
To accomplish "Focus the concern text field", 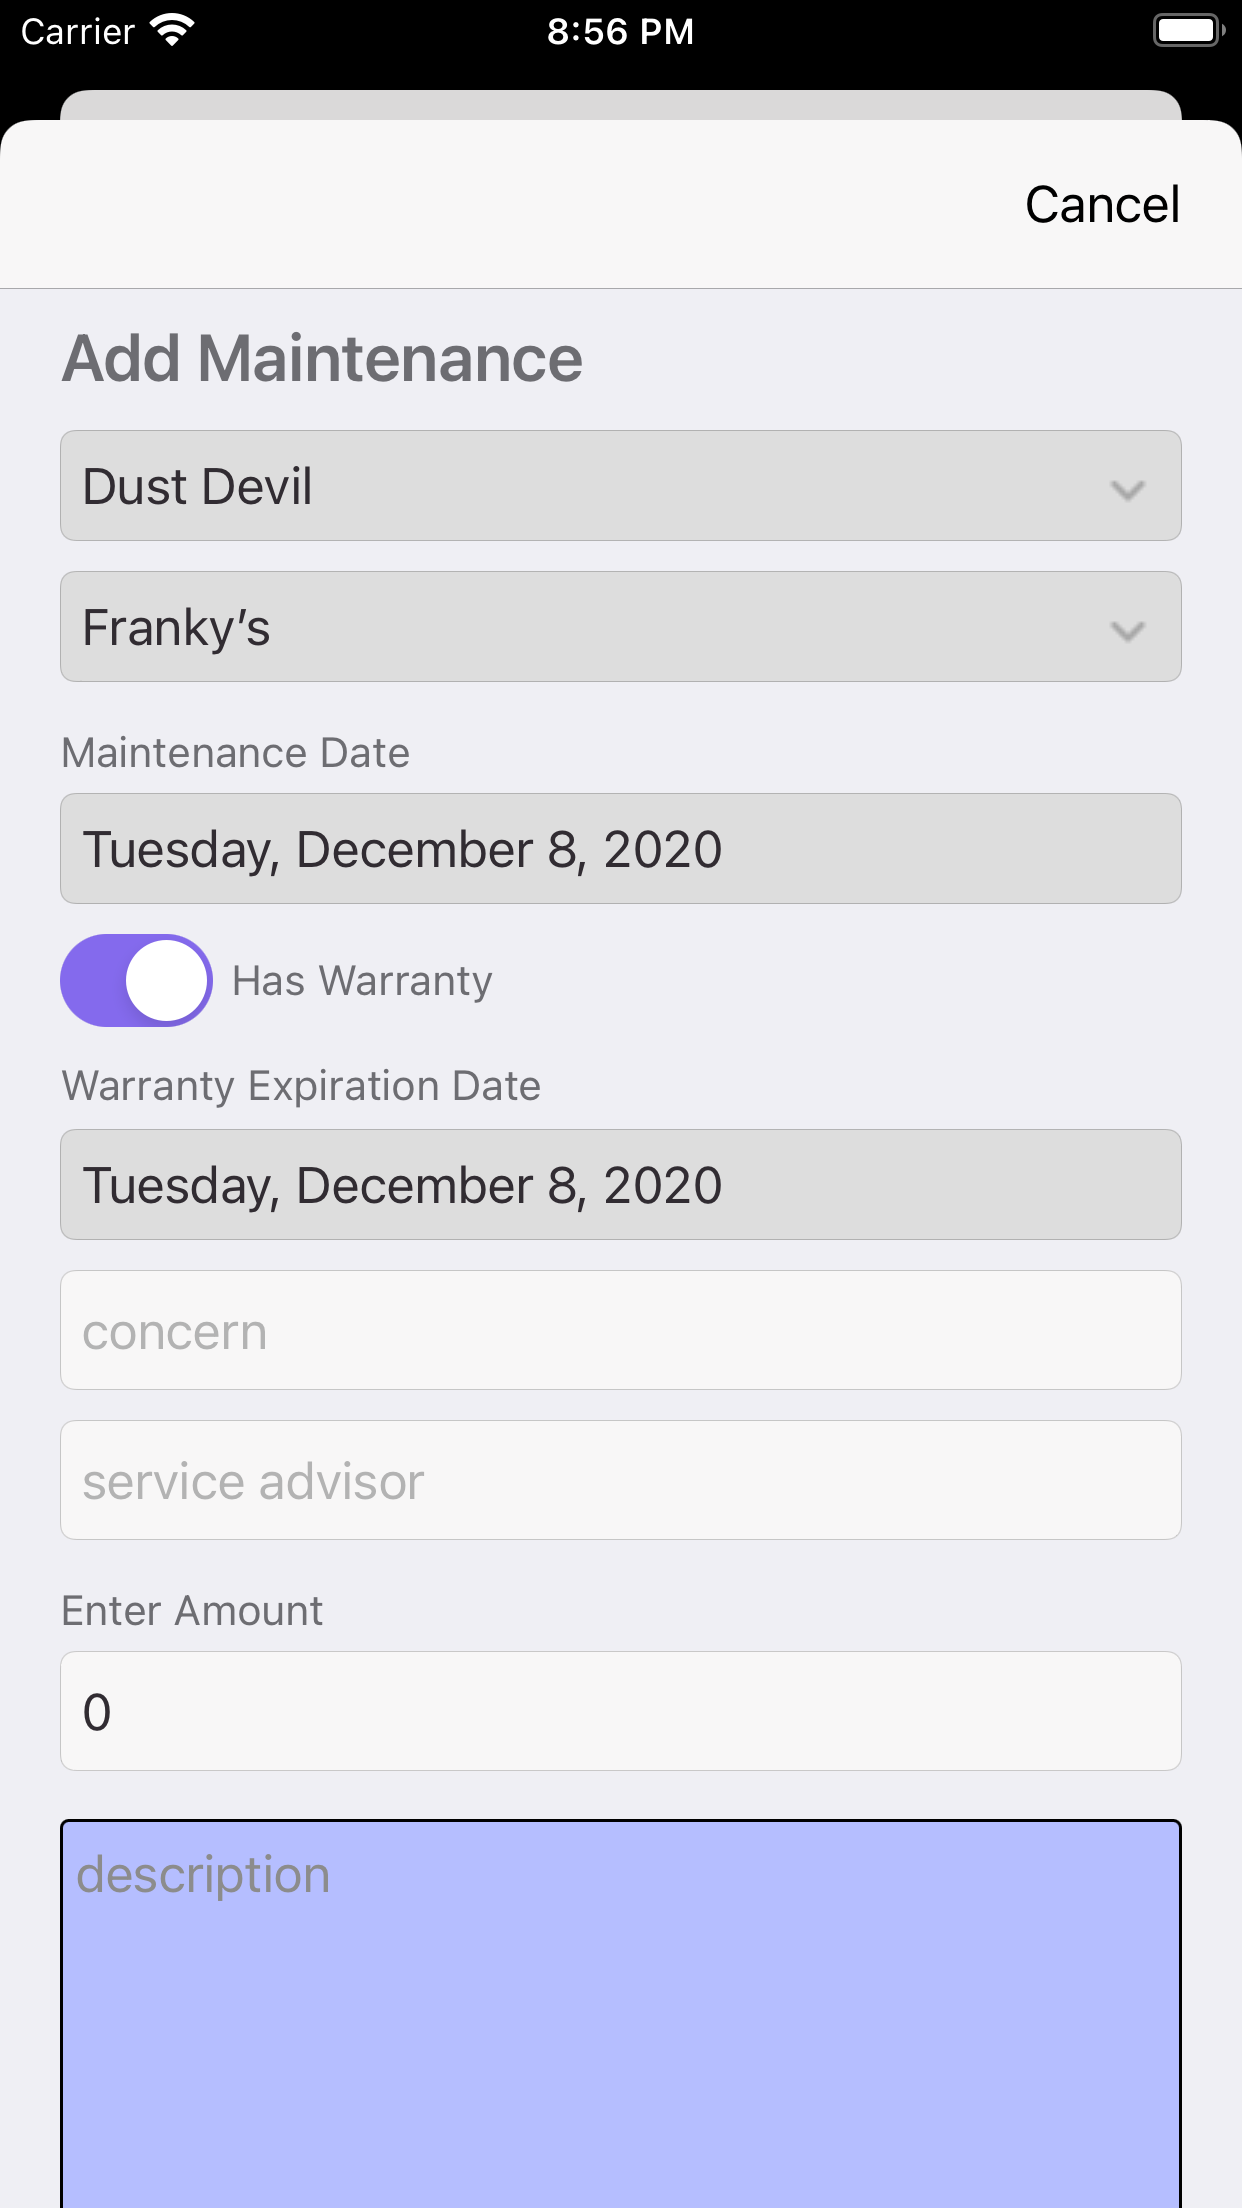I will [x=620, y=1330].
